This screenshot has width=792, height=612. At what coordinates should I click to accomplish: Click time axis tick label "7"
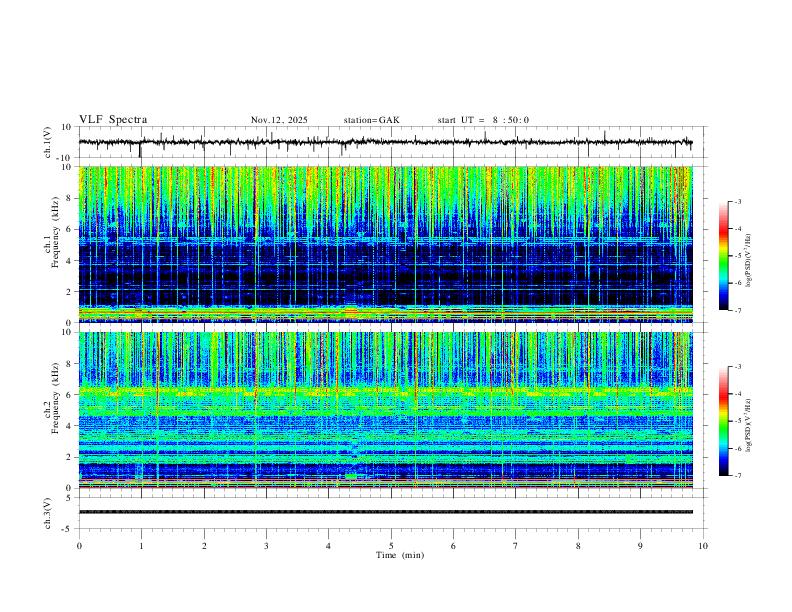click(x=516, y=546)
